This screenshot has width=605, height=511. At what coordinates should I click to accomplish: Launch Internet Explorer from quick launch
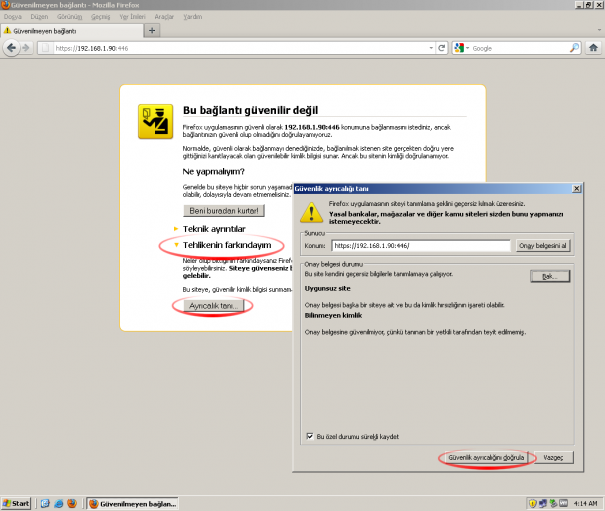tap(59, 503)
